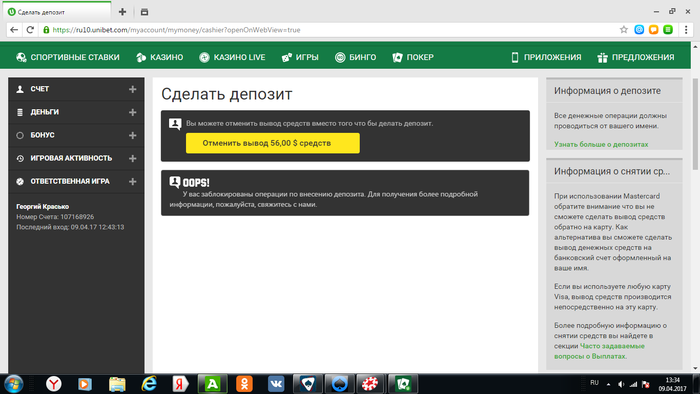This screenshot has height=394, width=700.
Task: Go to Предложения in the top bar
Action: coord(636,57)
